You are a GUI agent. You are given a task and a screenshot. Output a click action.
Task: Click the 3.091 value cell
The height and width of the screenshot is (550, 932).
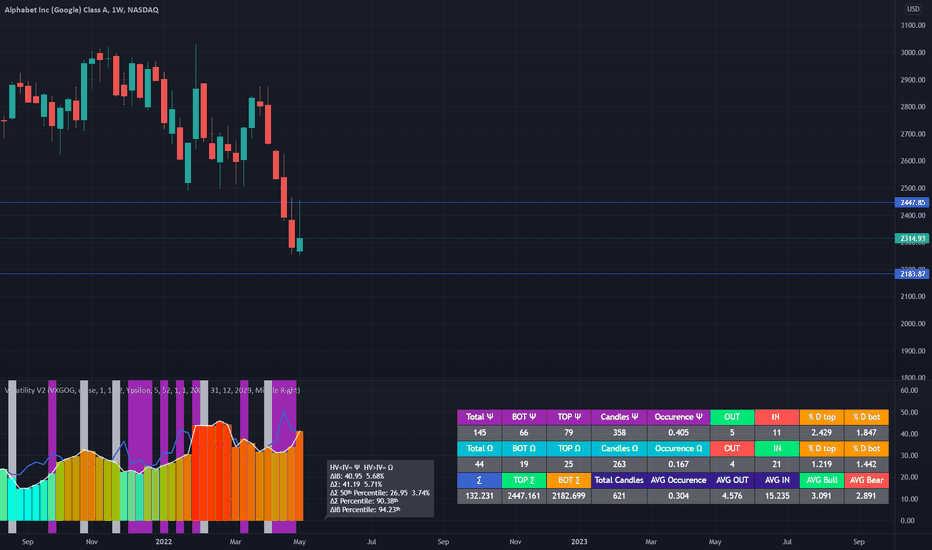coord(821,496)
